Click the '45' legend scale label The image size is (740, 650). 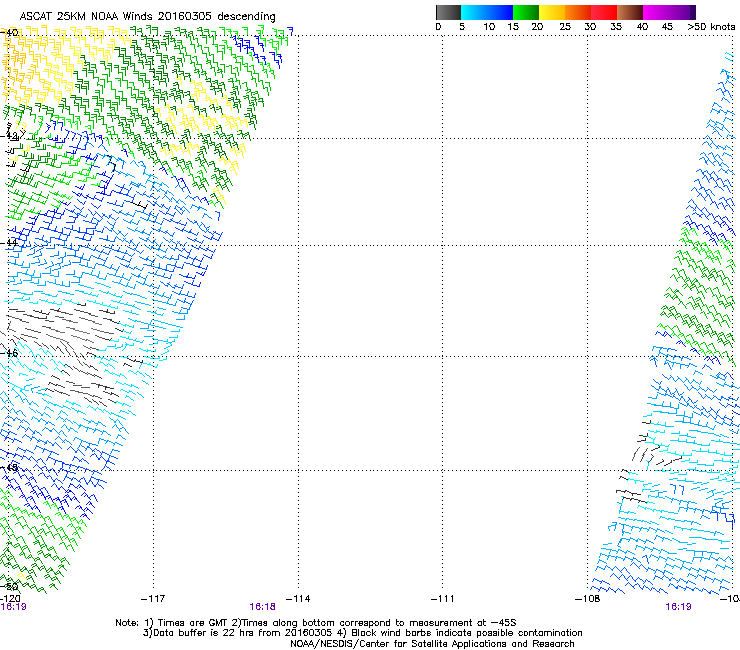667,27
